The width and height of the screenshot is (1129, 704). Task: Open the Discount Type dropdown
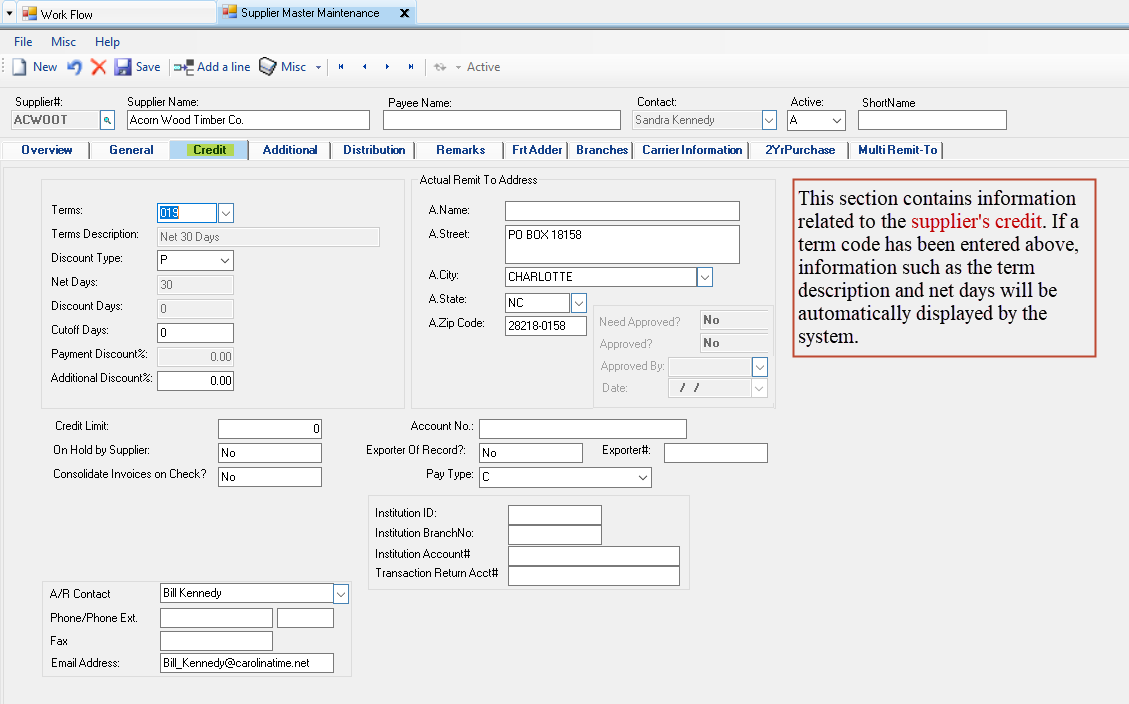[x=224, y=260]
